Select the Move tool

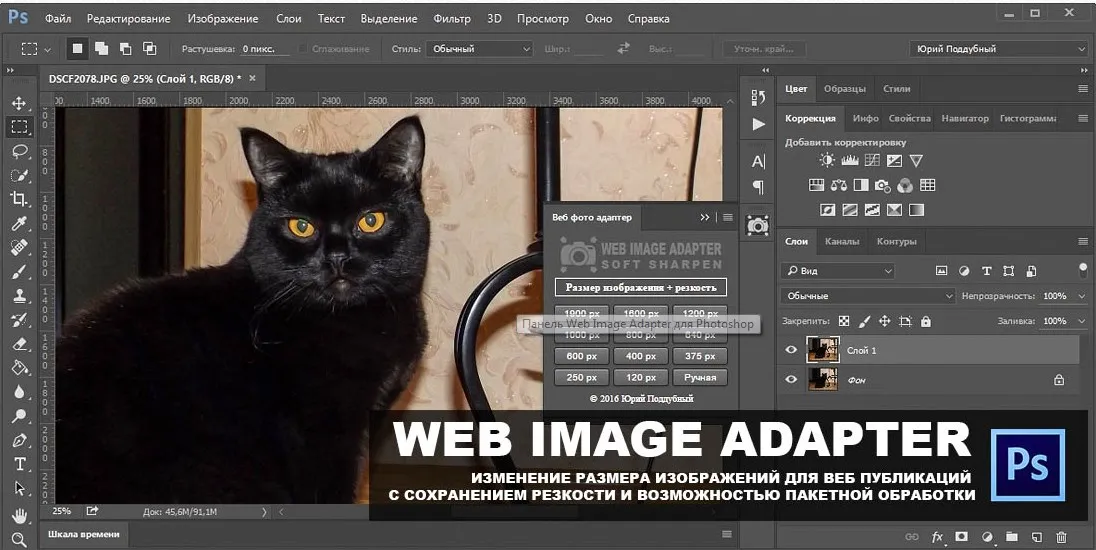pos(19,103)
